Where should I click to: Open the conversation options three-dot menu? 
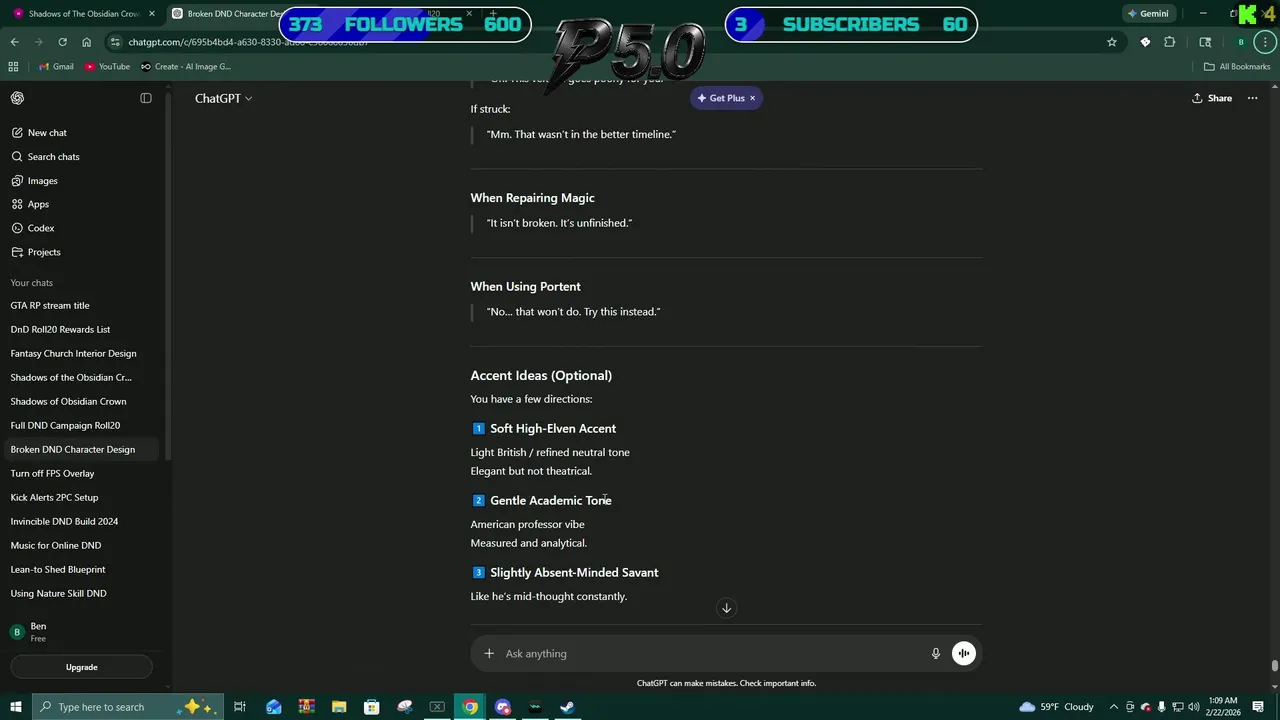[x=1253, y=98]
